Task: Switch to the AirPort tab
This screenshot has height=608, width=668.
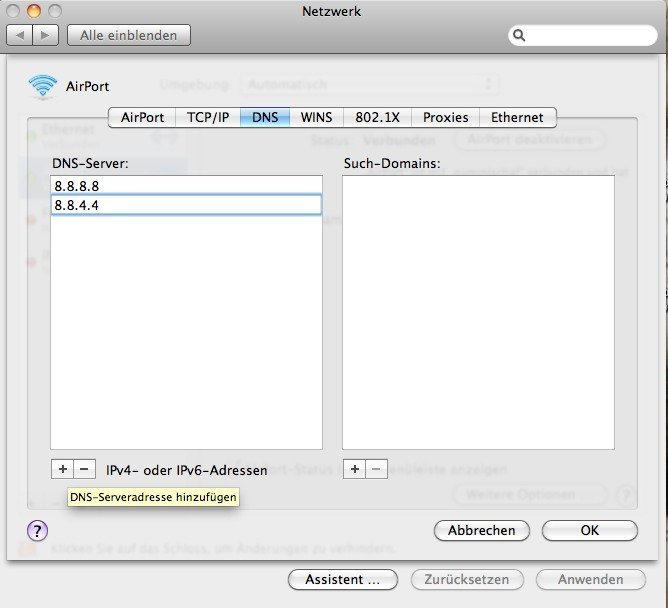Action: 142,117
